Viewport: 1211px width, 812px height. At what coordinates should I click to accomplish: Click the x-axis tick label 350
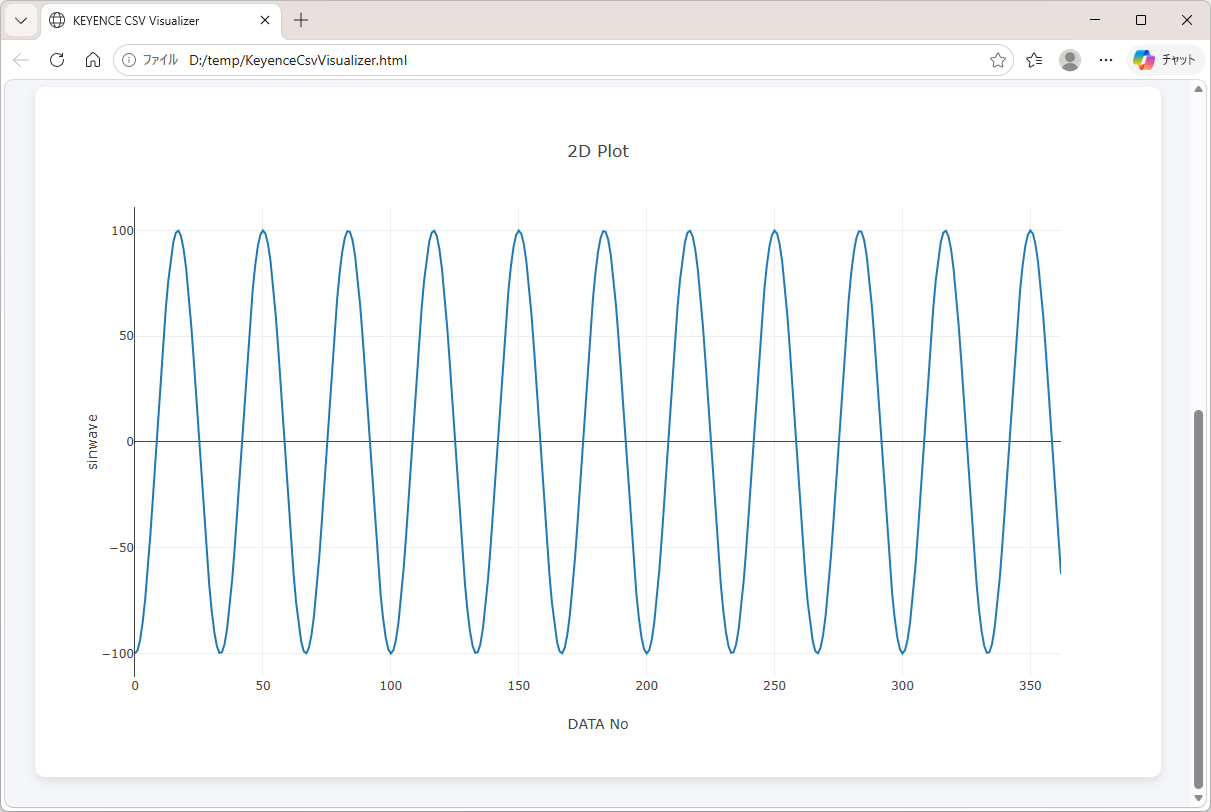pyautogui.click(x=1031, y=685)
